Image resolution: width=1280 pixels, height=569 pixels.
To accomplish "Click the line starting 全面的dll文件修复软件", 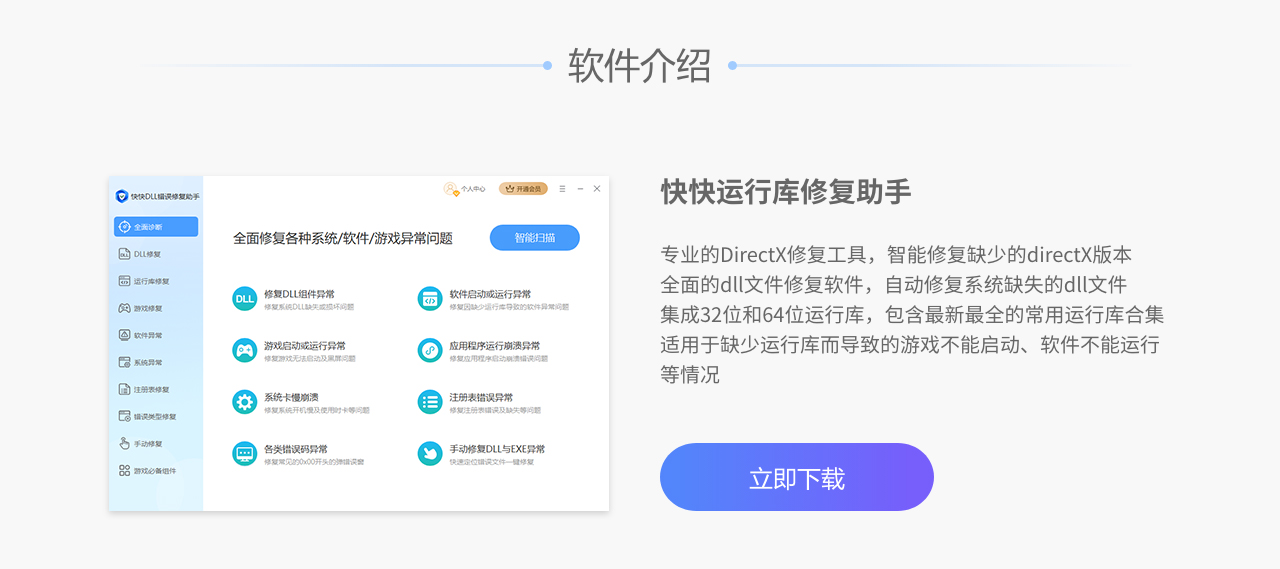I will [894, 284].
